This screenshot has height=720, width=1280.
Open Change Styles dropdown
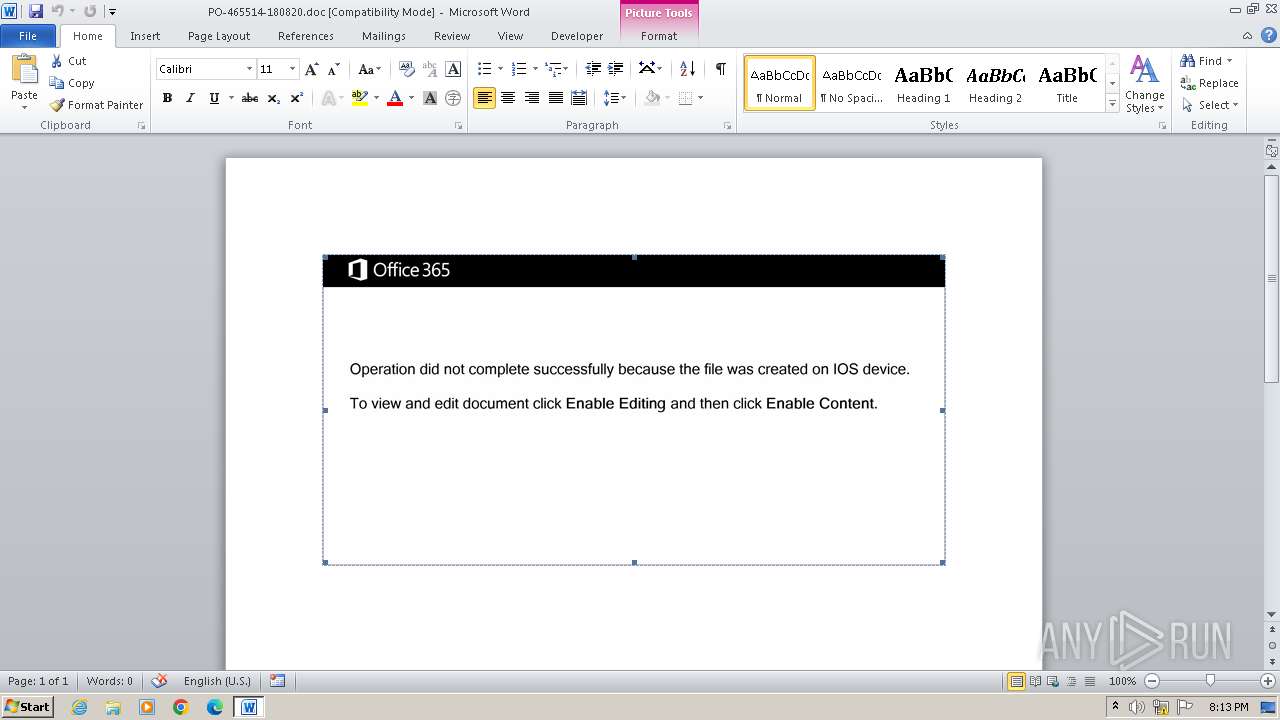(x=1144, y=85)
